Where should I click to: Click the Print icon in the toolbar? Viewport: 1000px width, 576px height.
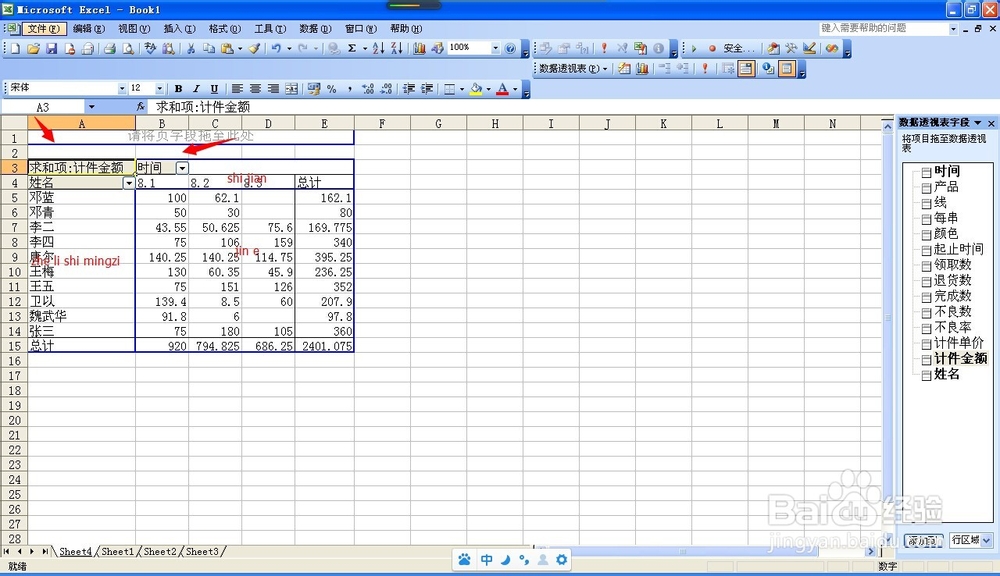tap(110, 48)
